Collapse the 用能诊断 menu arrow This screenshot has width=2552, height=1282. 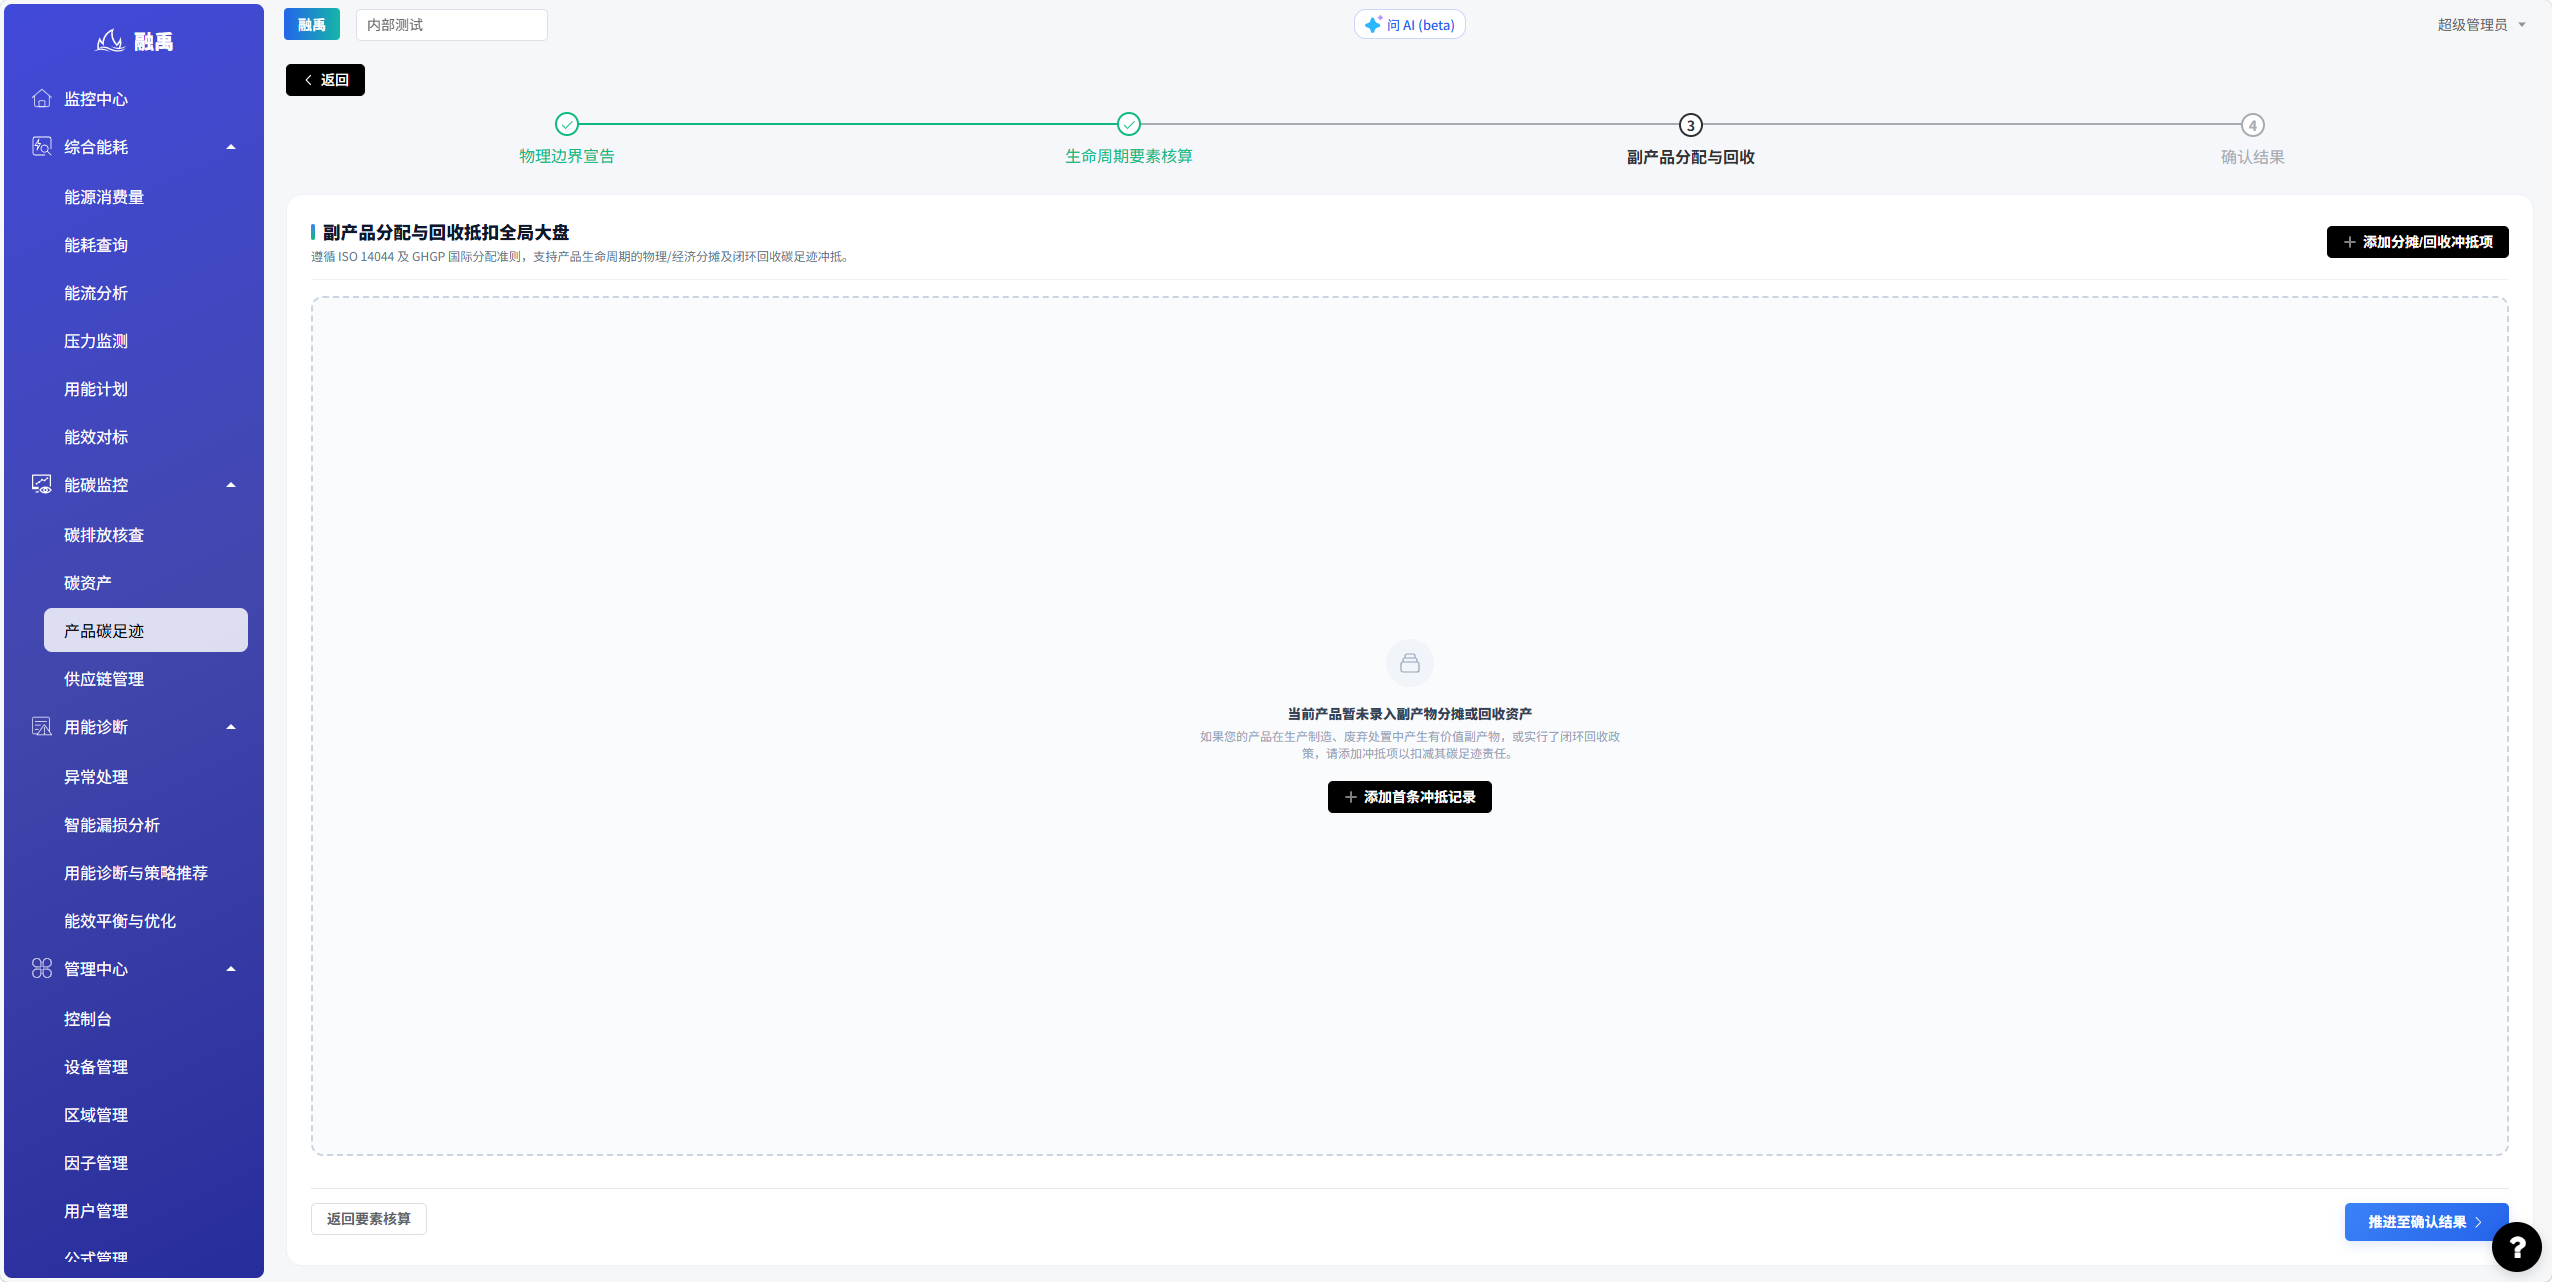click(231, 727)
